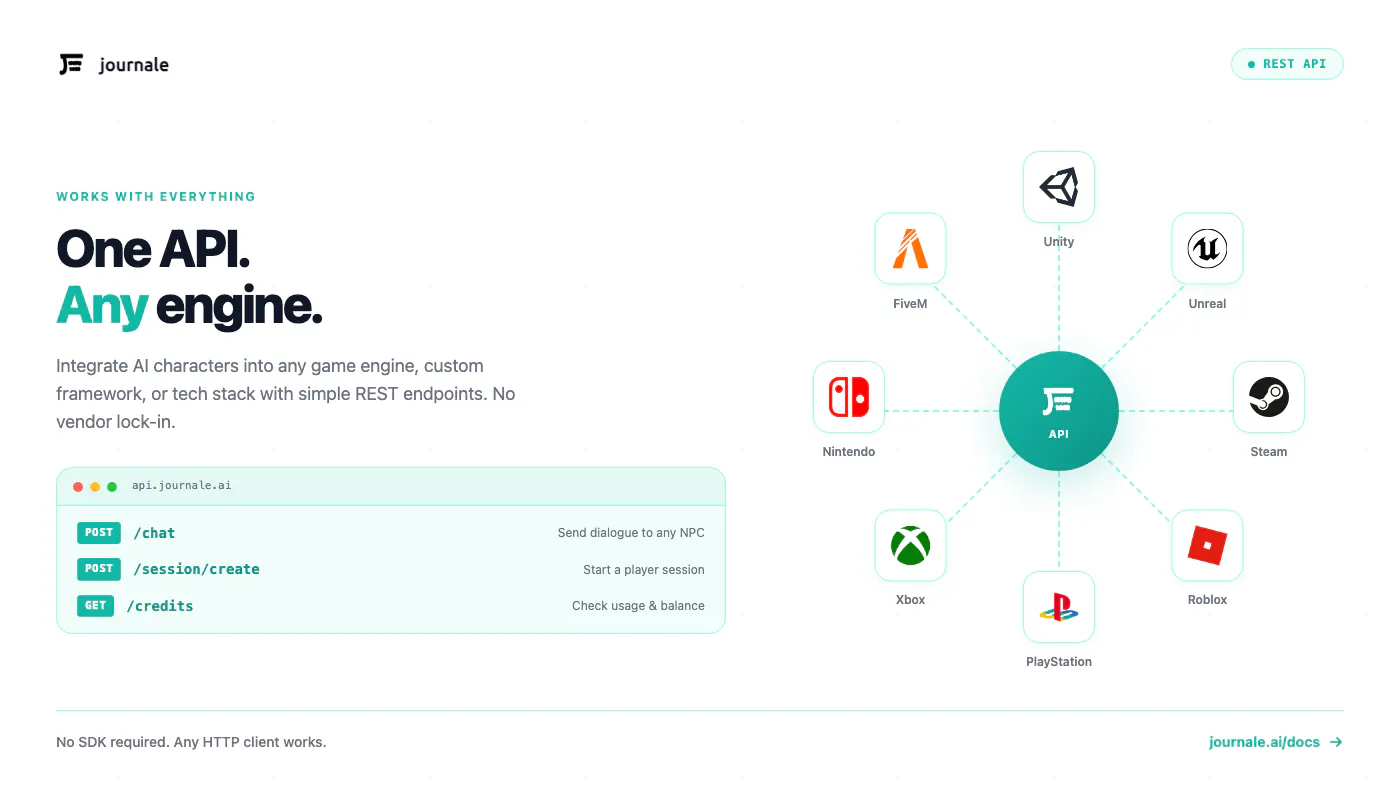The image size is (1400, 800).
Task: Select the Roblox platform icon
Action: click(x=1207, y=545)
